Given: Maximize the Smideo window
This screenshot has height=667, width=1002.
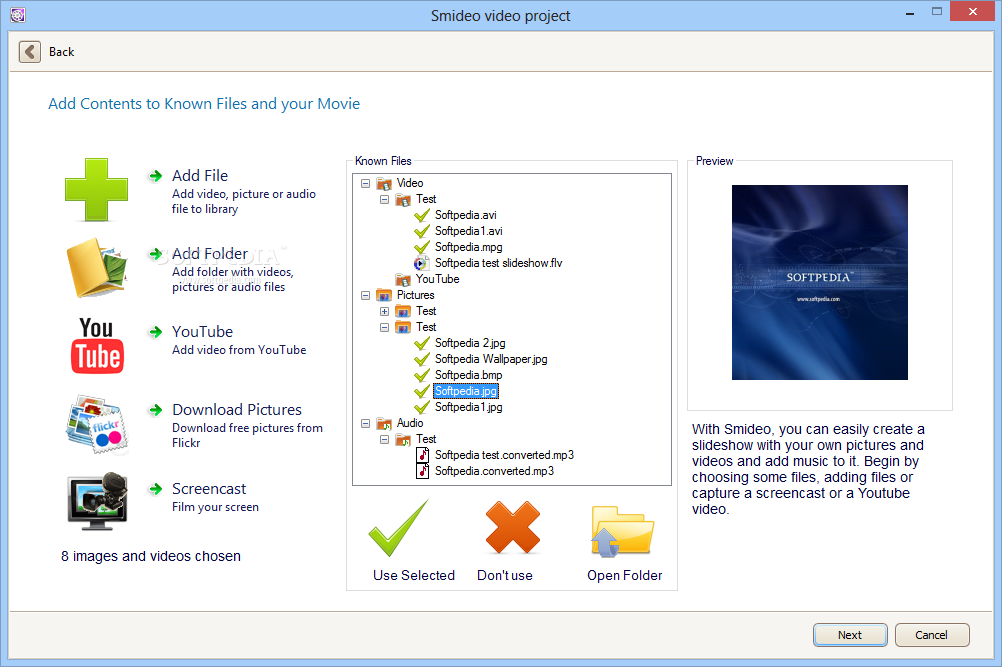Looking at the screenshot, I should [x=937, y=11].
